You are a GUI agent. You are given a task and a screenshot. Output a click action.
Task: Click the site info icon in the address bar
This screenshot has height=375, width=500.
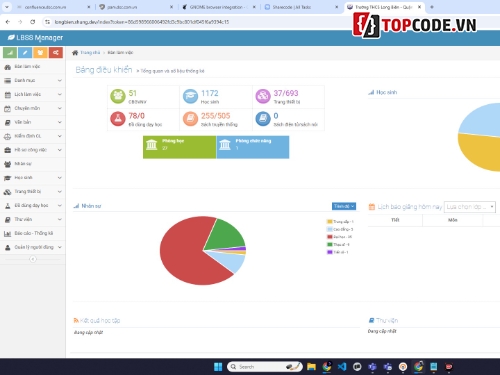[x=47, y=22]
